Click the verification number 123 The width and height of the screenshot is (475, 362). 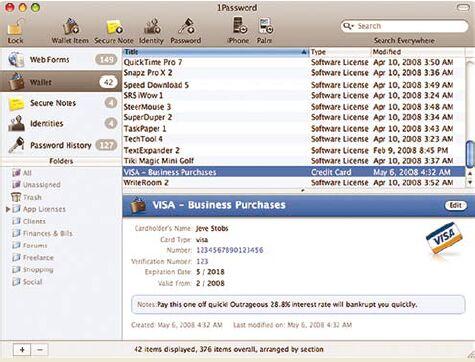(202, 261)
